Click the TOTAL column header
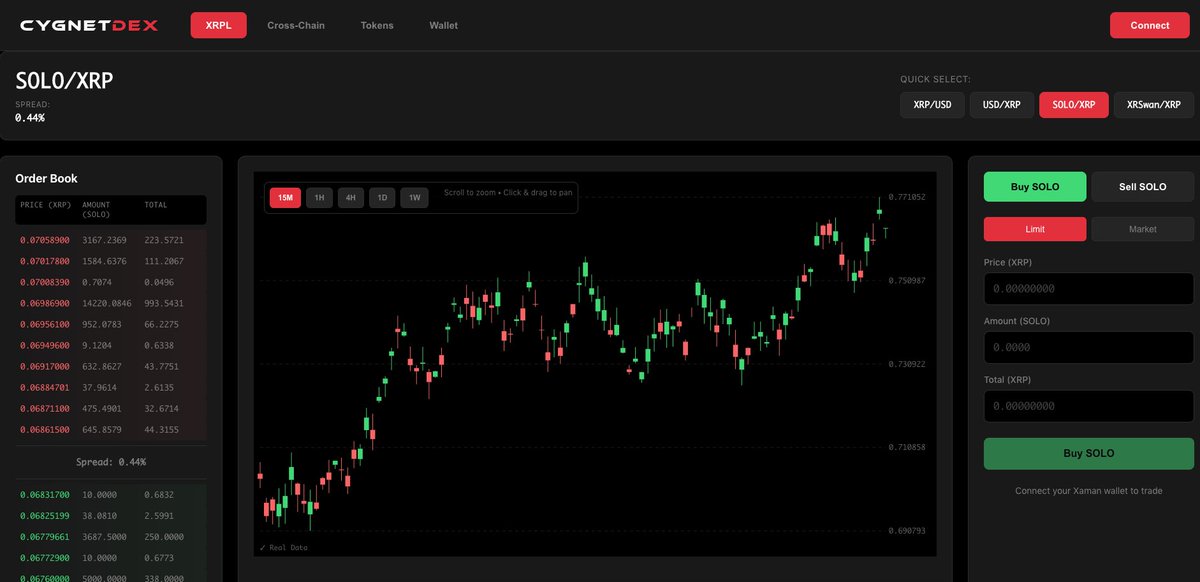 pos(156,205)
